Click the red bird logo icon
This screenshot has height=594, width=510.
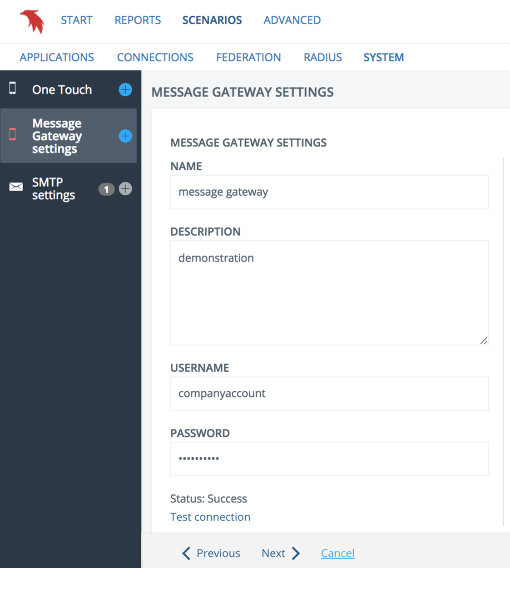tap(32, 21)
